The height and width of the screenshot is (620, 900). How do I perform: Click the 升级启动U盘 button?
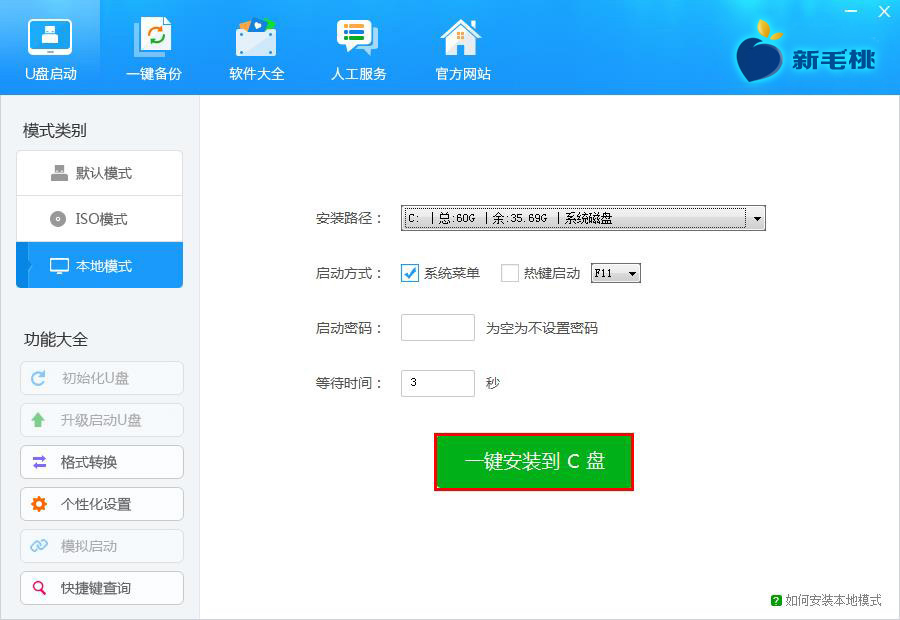click(102, 420)
